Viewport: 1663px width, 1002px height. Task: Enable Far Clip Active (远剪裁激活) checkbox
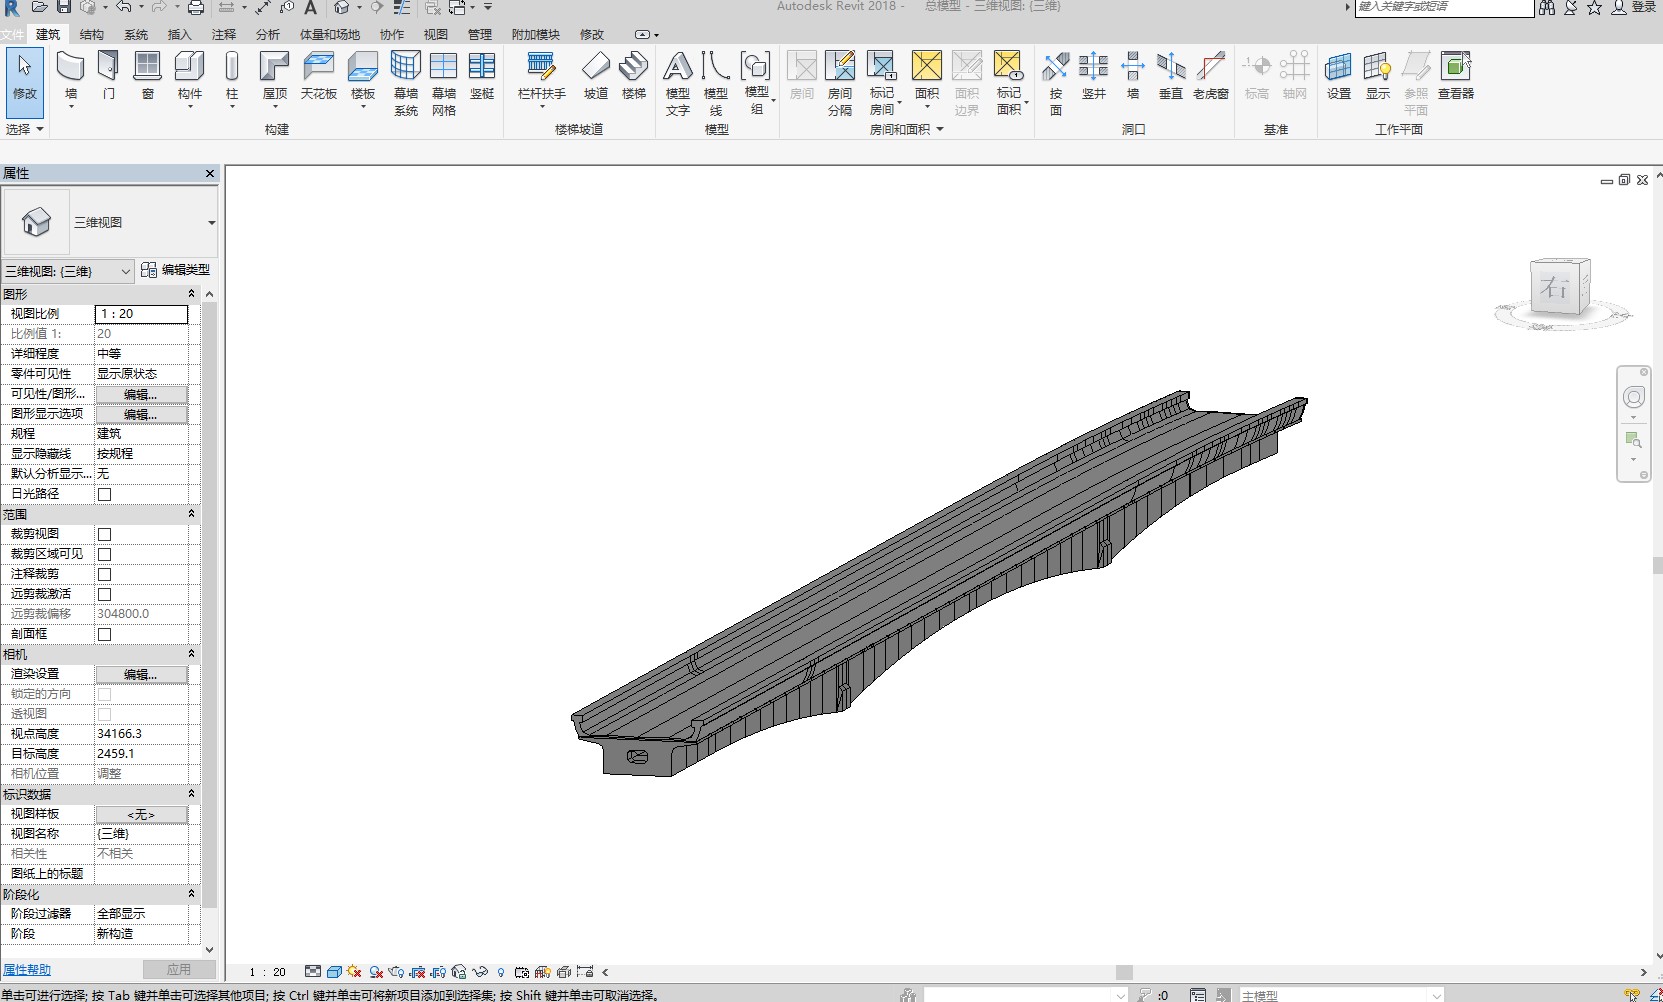click(x=104, y=594)
